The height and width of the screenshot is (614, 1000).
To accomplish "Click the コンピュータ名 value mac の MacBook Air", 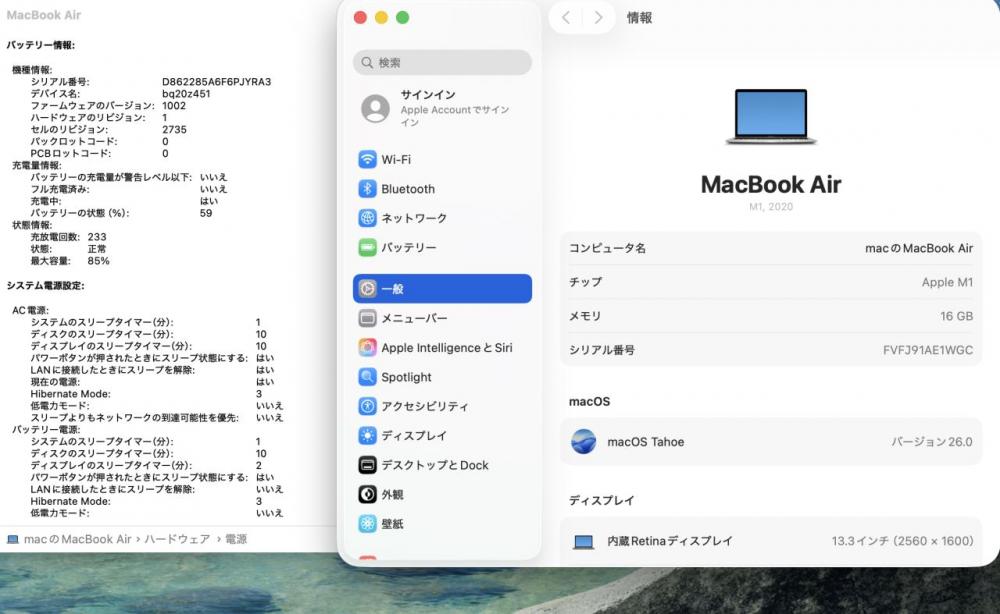I will (918, 248).
